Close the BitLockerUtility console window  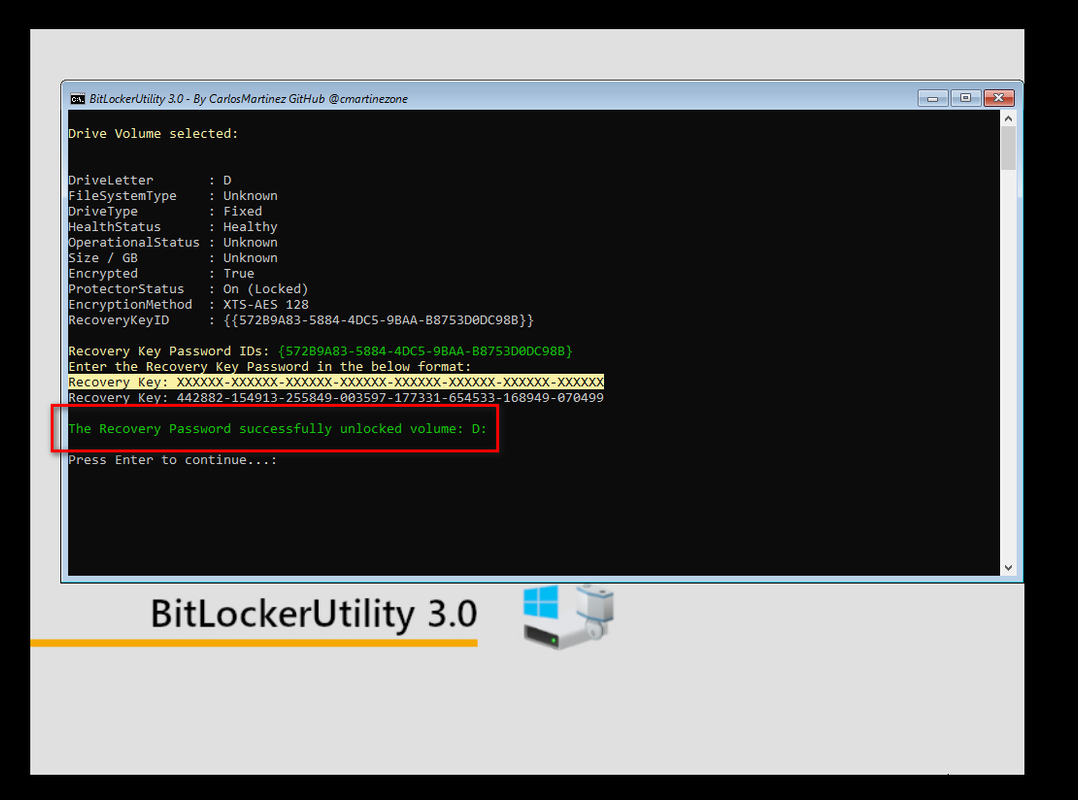pyautogui.click(x=999, y=98)
